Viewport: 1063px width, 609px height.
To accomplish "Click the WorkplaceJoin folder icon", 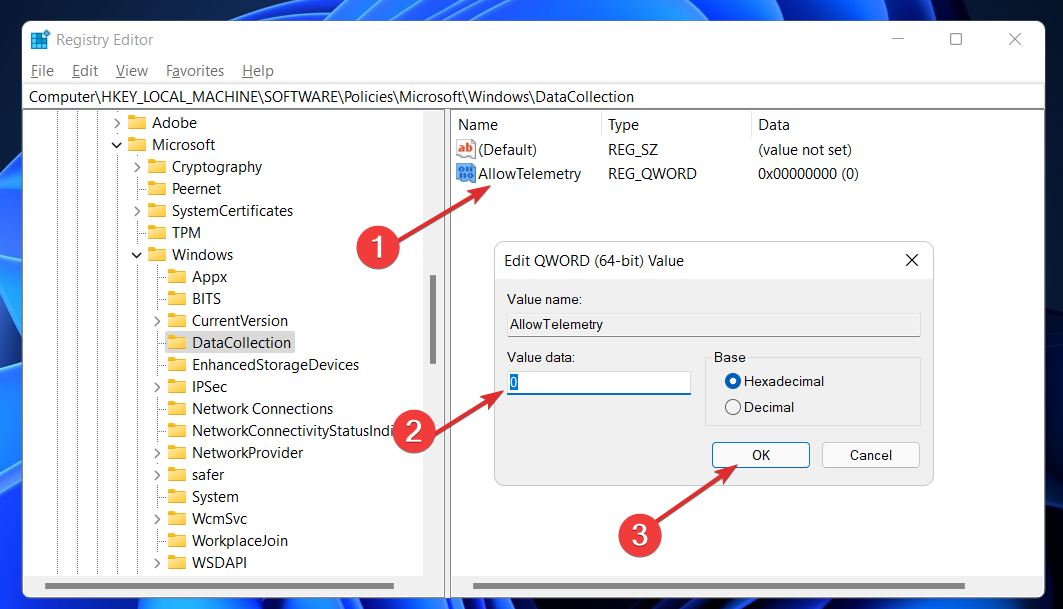I will point(177,541).
